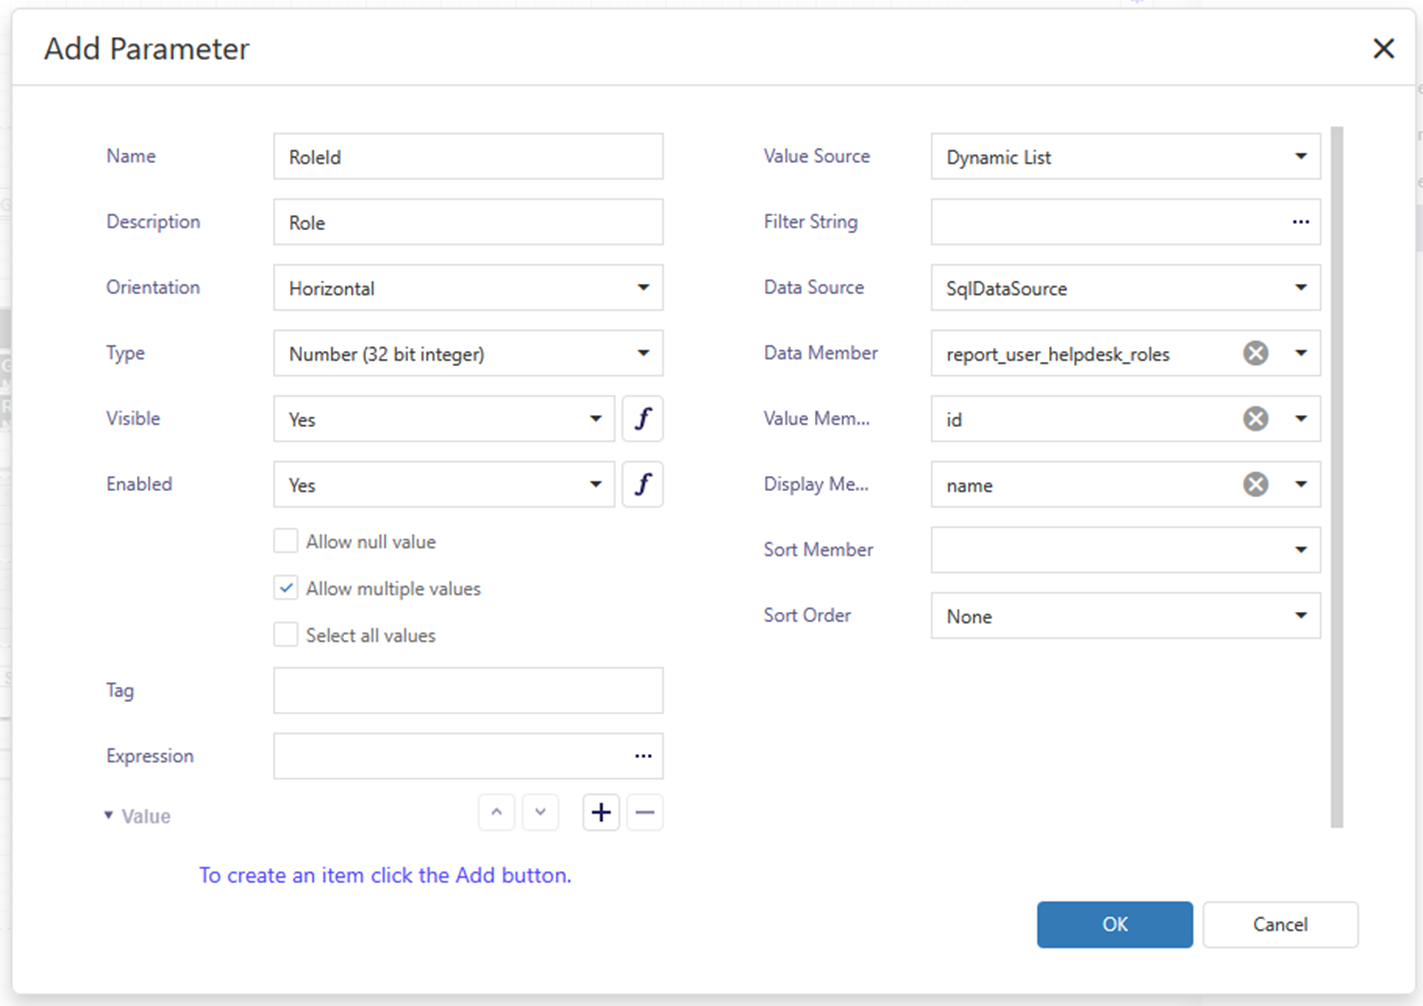1423x1006 pixels.
Task: Confirm with the OK button
Action: pos(1114,924)
